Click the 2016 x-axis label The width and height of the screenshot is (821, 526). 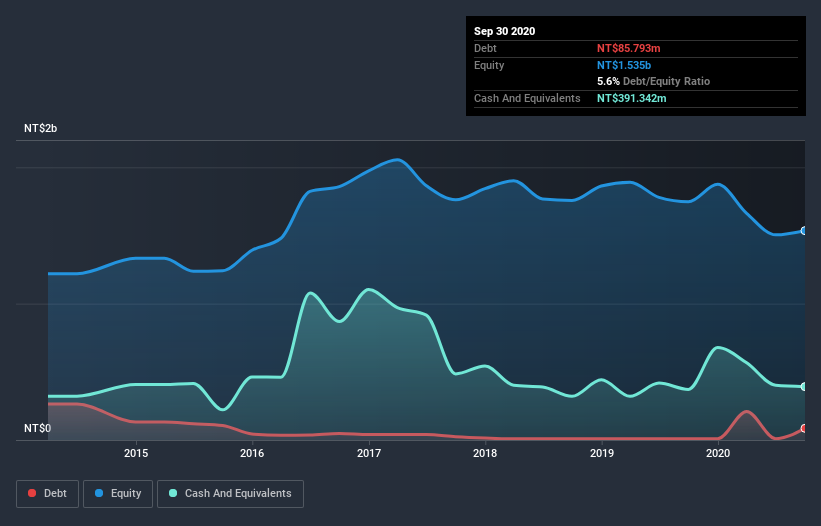click(252, 453)
